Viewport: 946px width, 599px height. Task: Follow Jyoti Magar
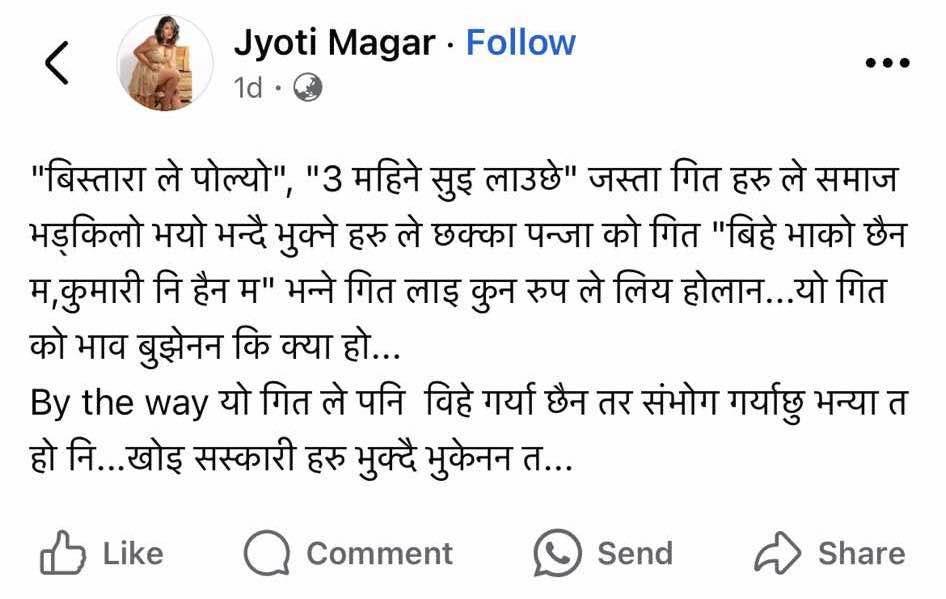[x=521, y=43]
